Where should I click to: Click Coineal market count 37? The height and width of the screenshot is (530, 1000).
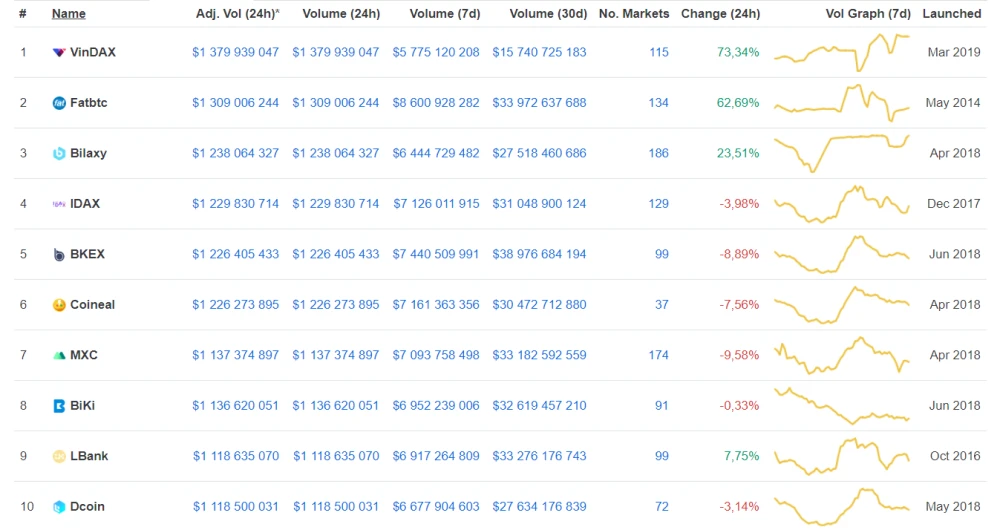(x=661, y=304)
